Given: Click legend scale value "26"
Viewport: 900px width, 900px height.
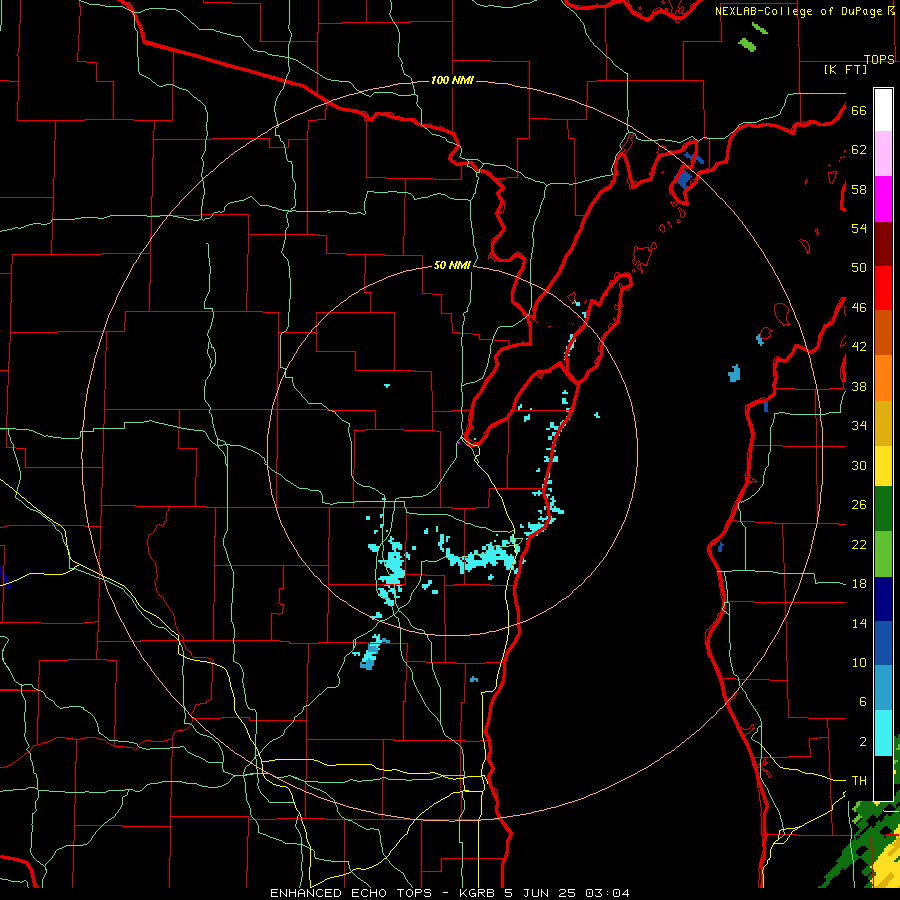Looking at the screenshot, I should click(x=859, y=505).
